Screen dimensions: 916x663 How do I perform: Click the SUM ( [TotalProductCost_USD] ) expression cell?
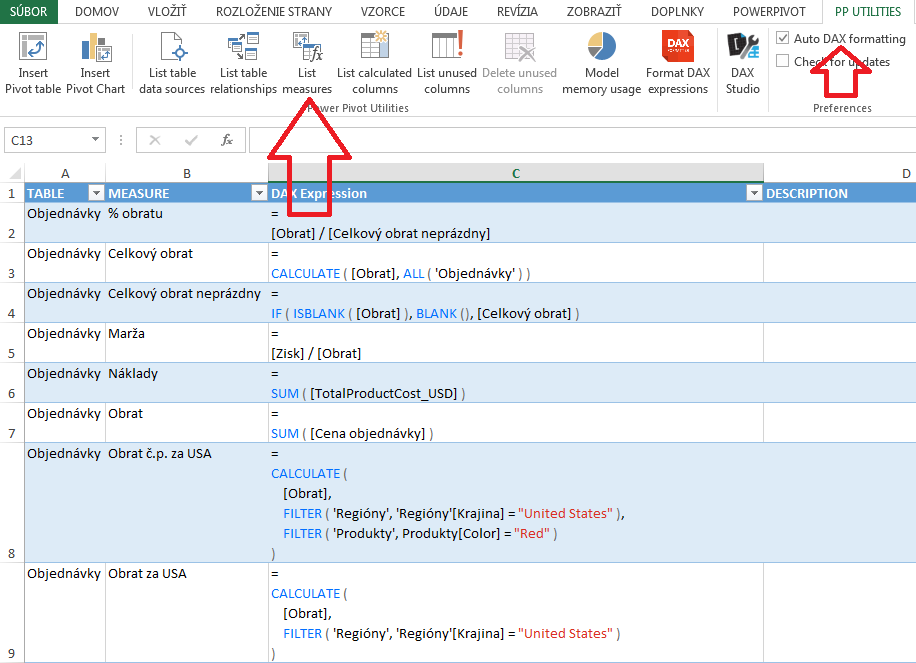click(x=516, y=383)
